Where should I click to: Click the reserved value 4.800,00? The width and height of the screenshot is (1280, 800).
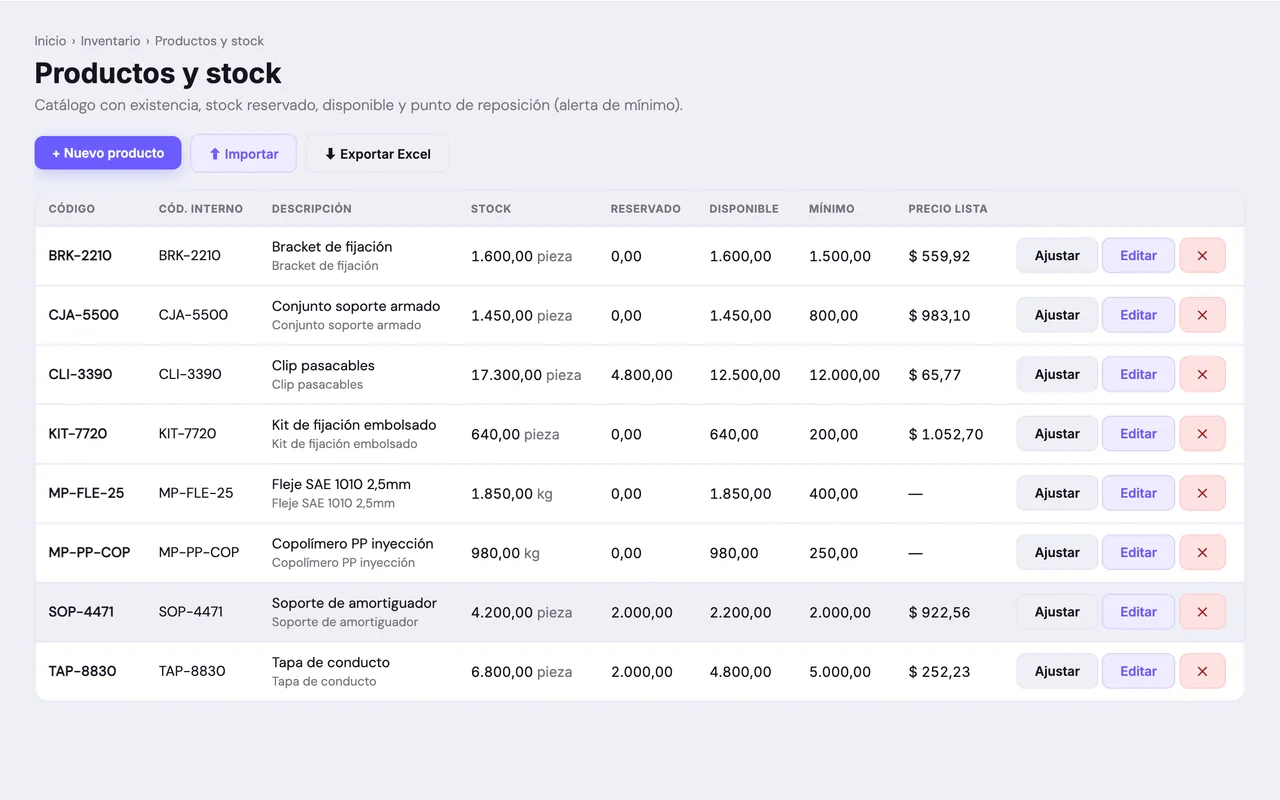pos(642,375)
